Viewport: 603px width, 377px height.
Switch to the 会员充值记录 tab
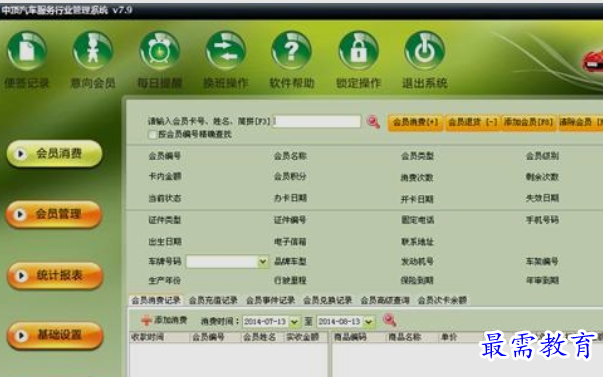[213, 300]
